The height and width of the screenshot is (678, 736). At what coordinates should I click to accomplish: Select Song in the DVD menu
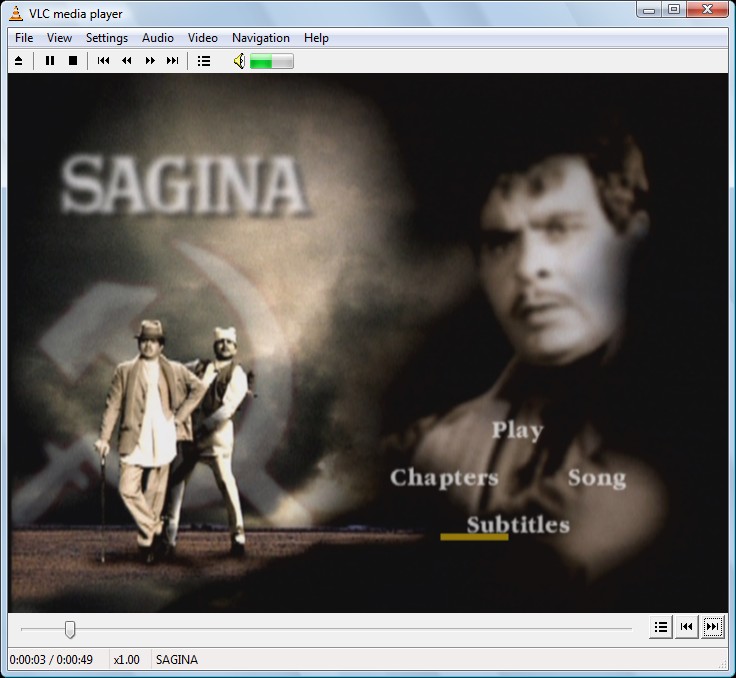[597, 478]
